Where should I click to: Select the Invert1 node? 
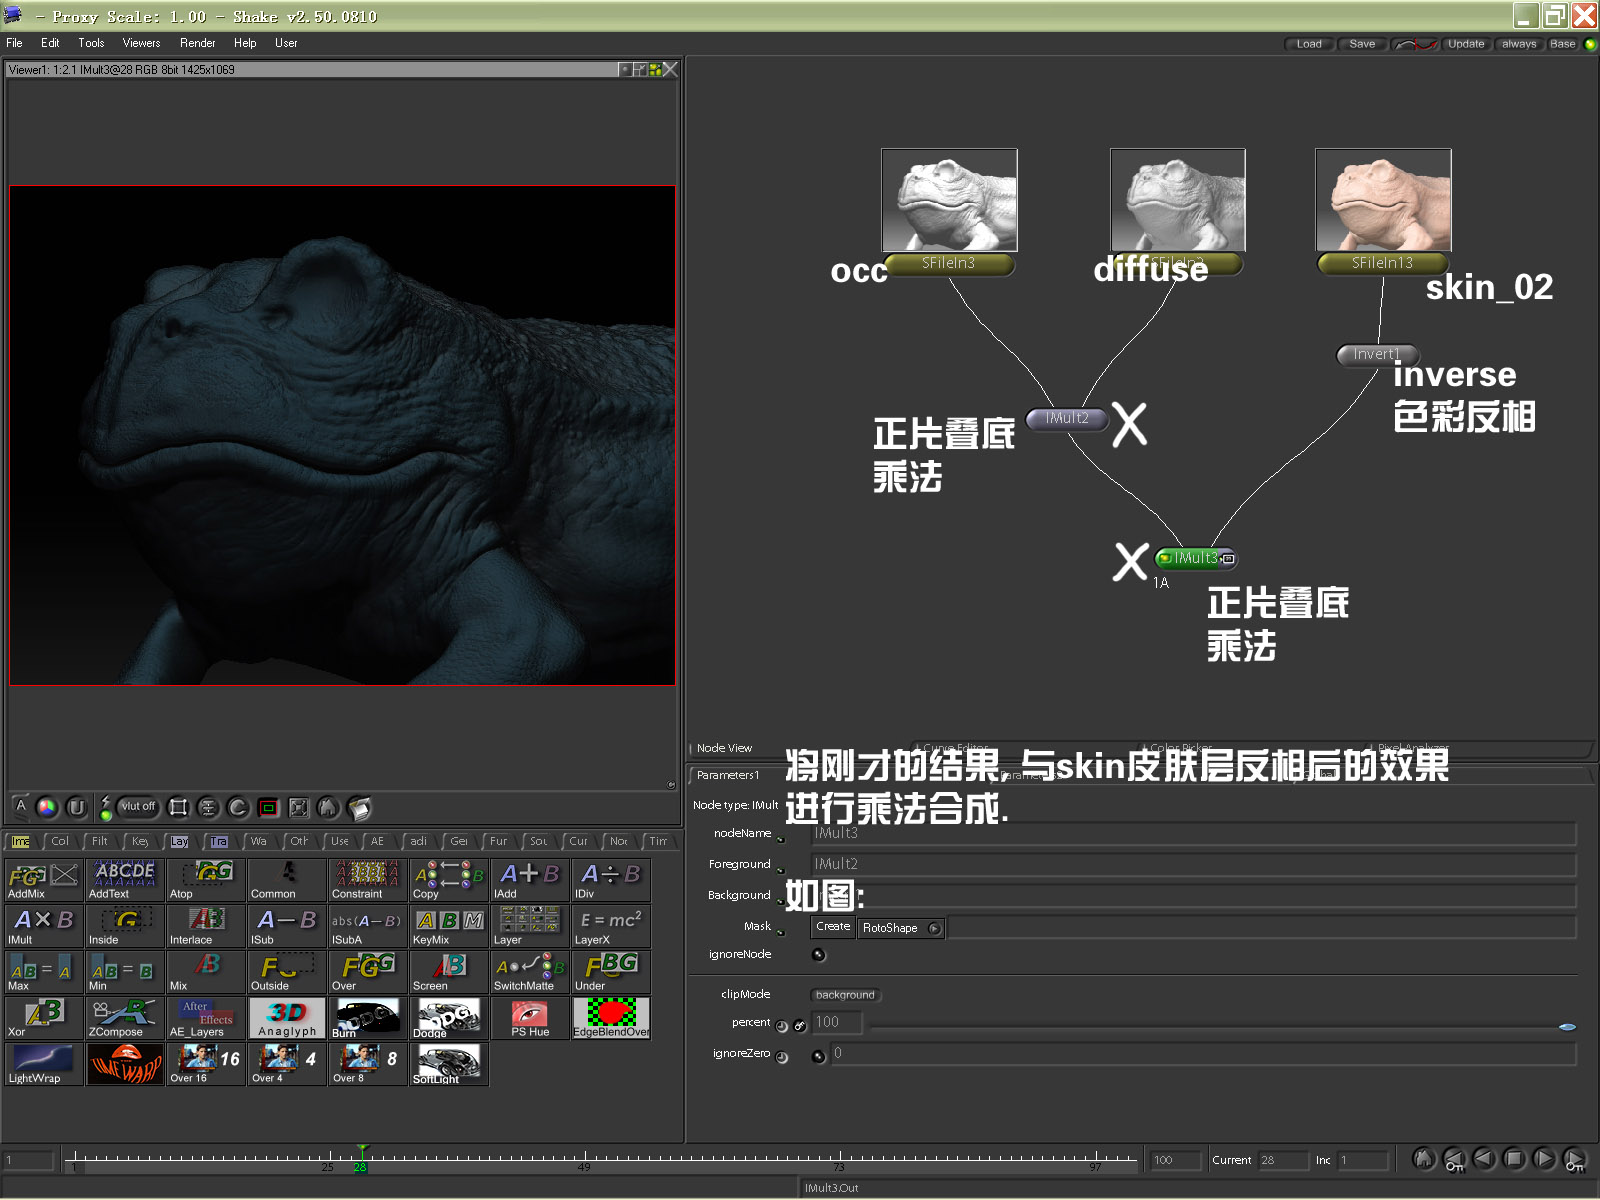click(x=1378, y=354)
